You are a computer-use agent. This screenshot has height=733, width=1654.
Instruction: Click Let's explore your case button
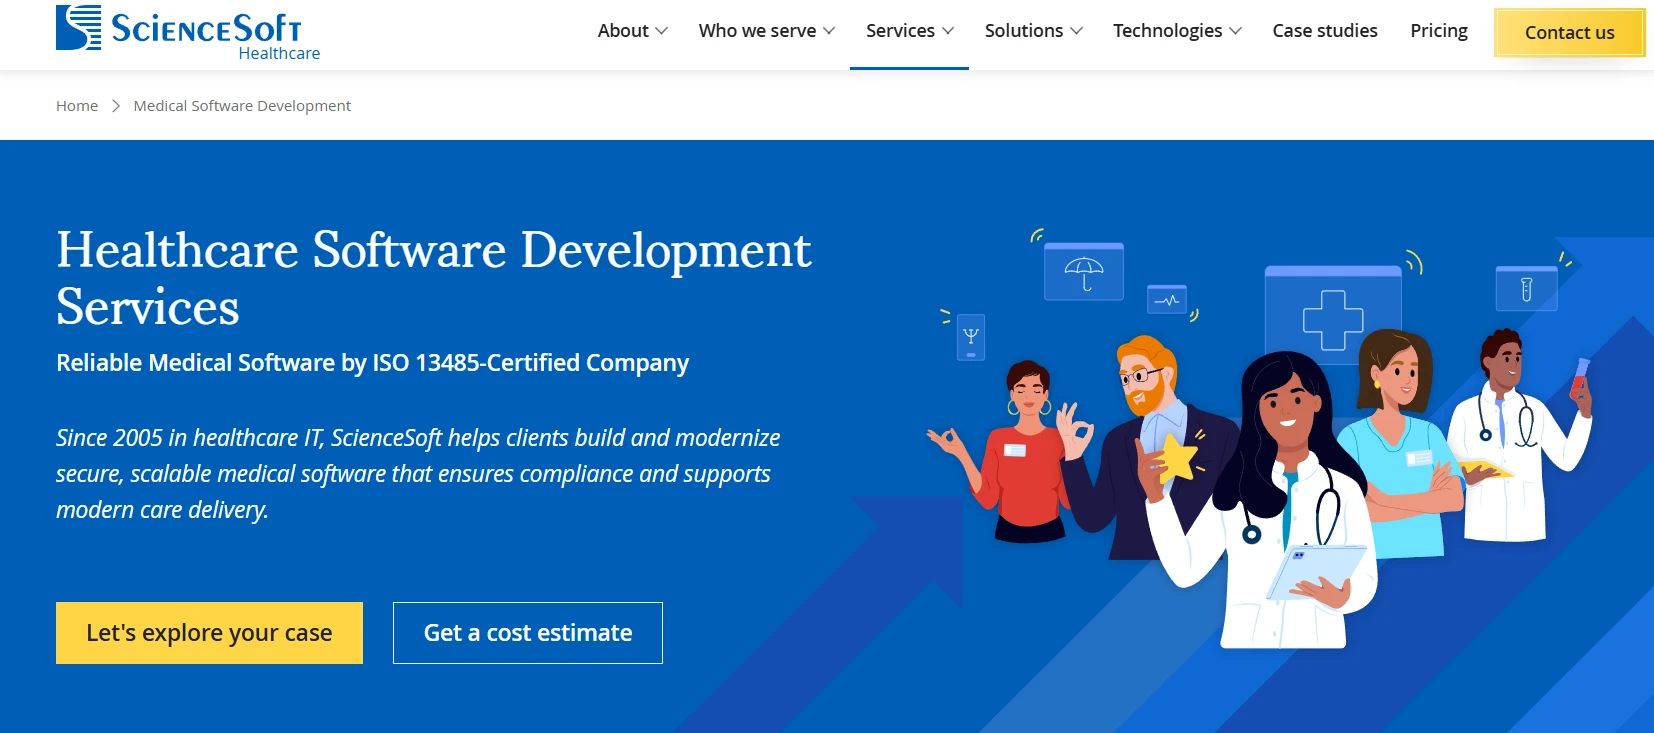pos(209,633)
